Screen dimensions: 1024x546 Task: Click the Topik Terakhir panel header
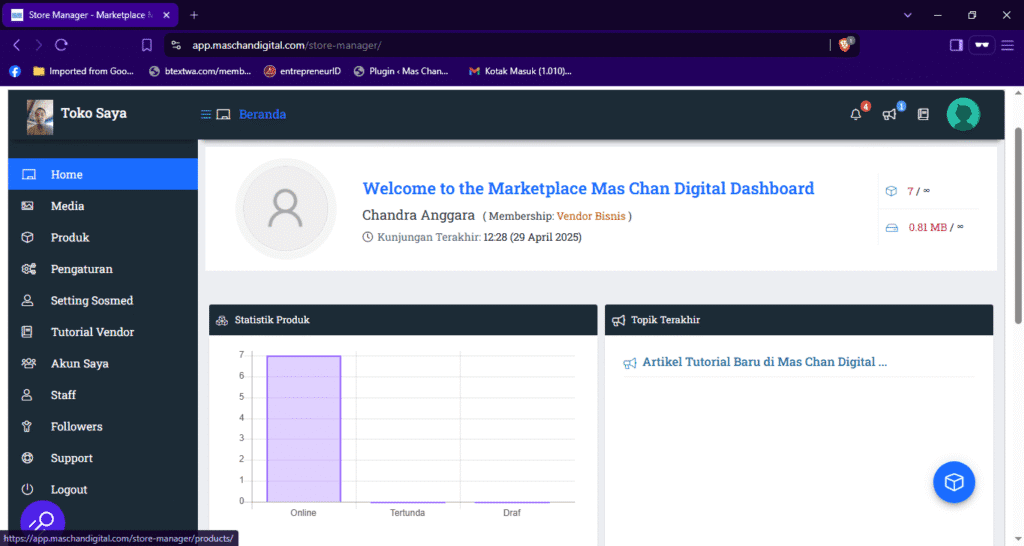coord(799,320)
